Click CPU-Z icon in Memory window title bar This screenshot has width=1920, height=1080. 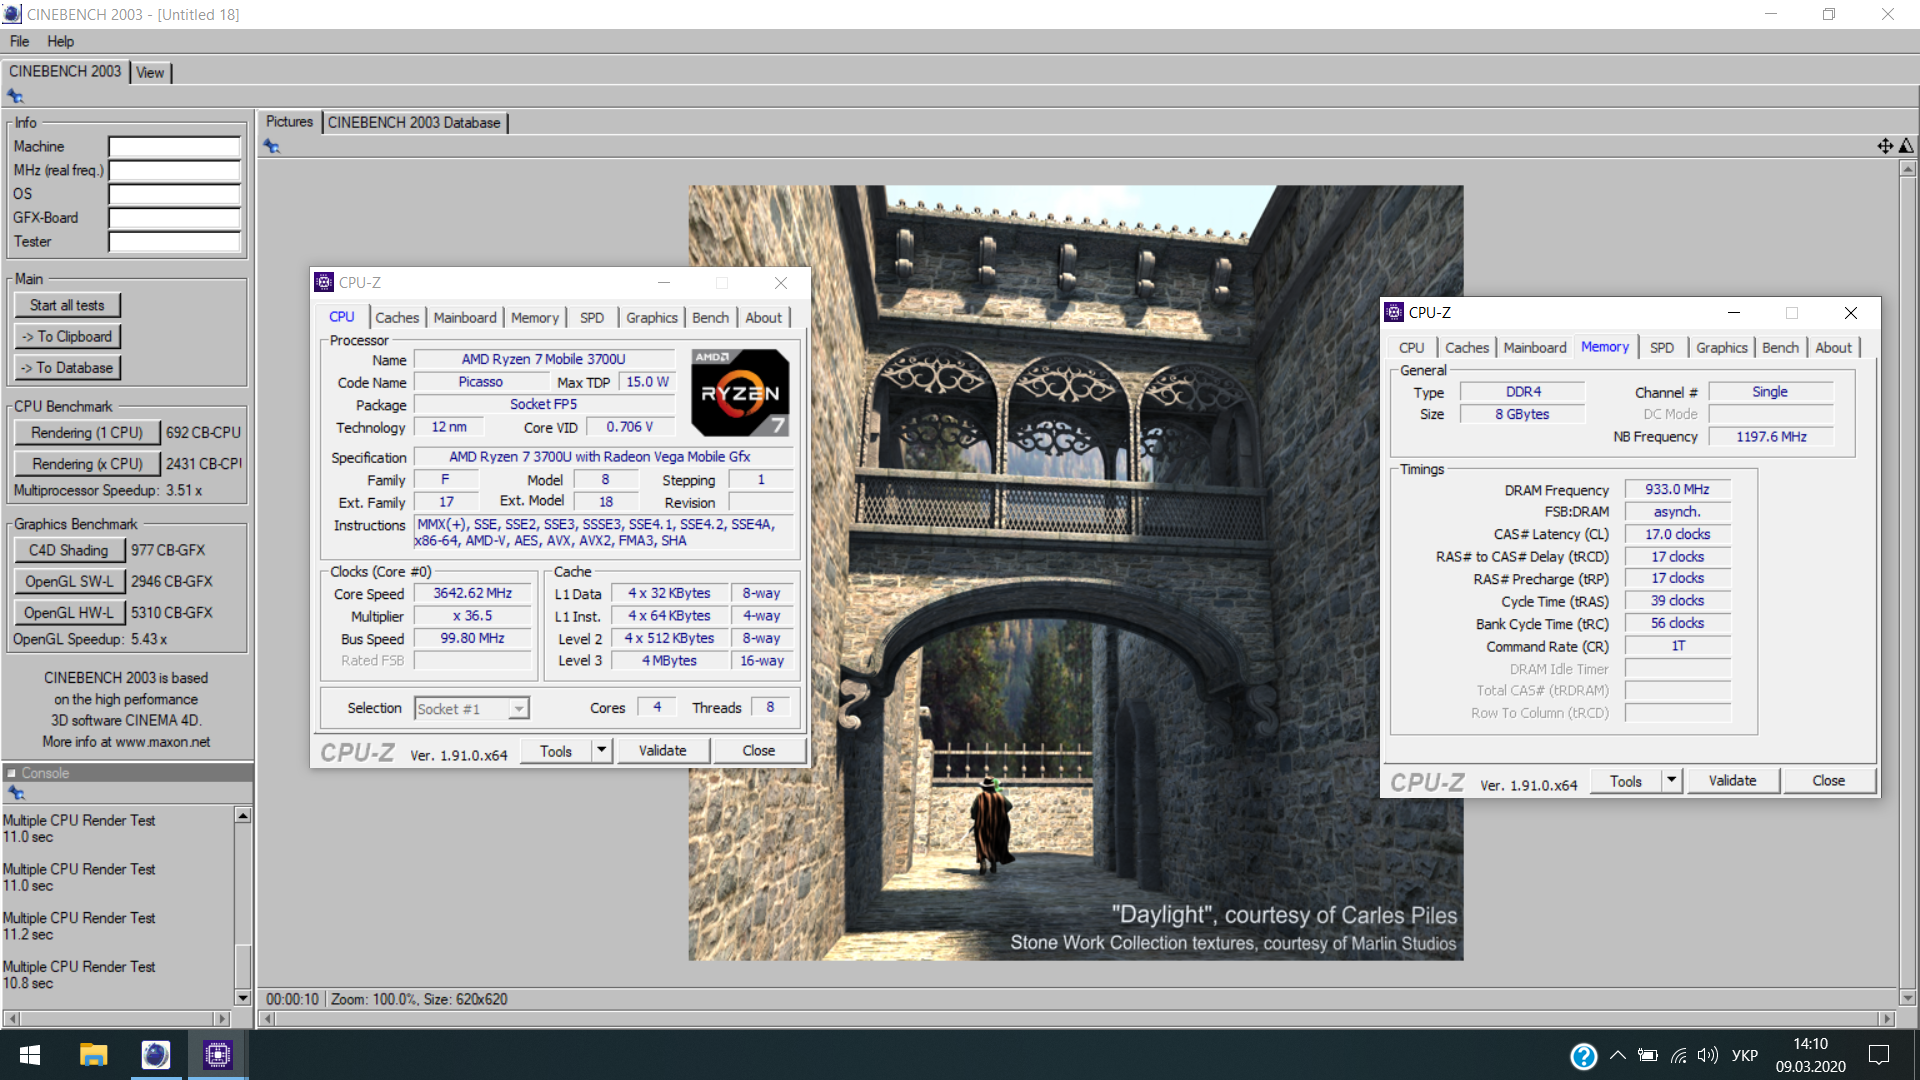(x=1394, y=312)
